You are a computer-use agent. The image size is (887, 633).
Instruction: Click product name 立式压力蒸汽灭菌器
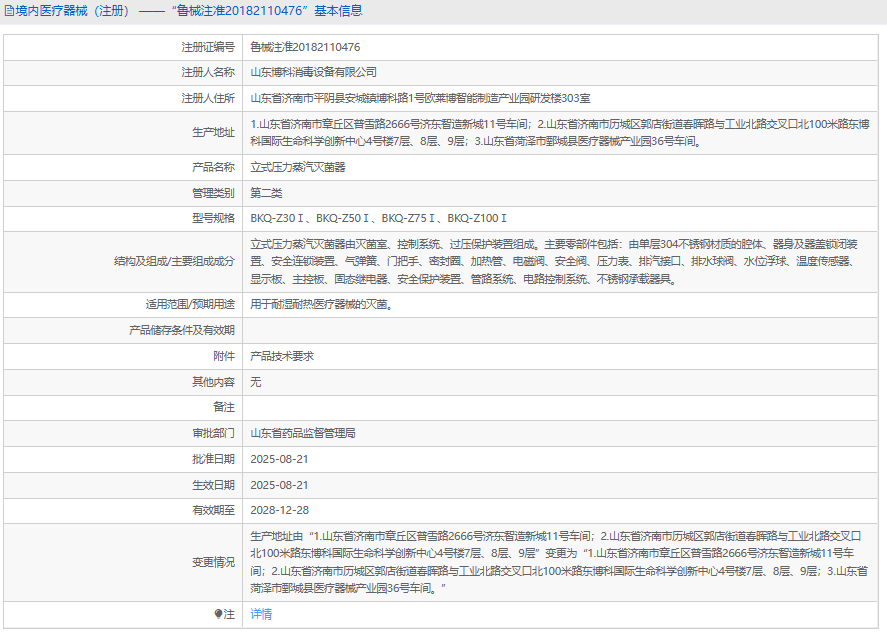(298, 167)
